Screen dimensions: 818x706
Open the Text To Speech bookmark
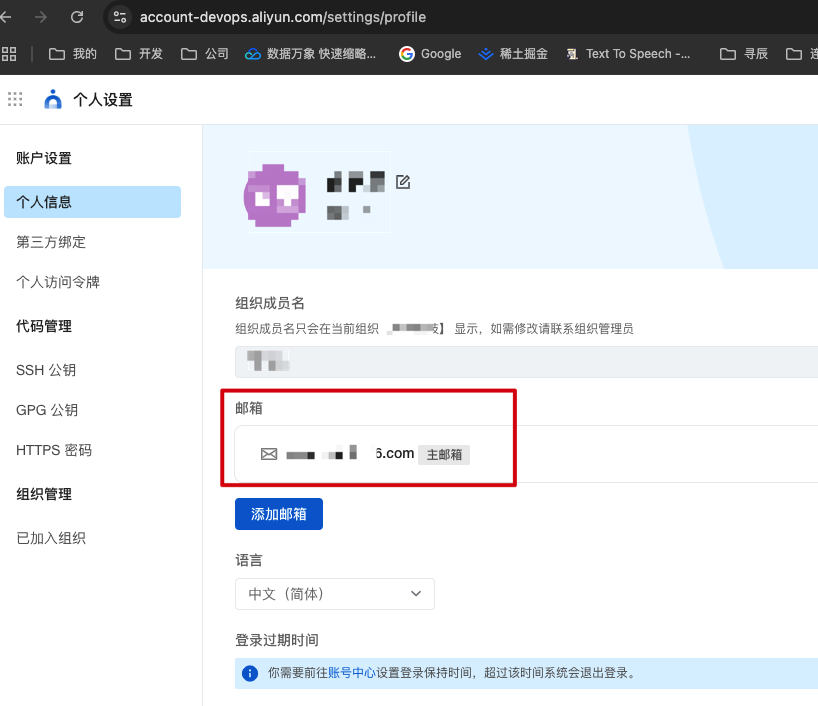point(628,54)
